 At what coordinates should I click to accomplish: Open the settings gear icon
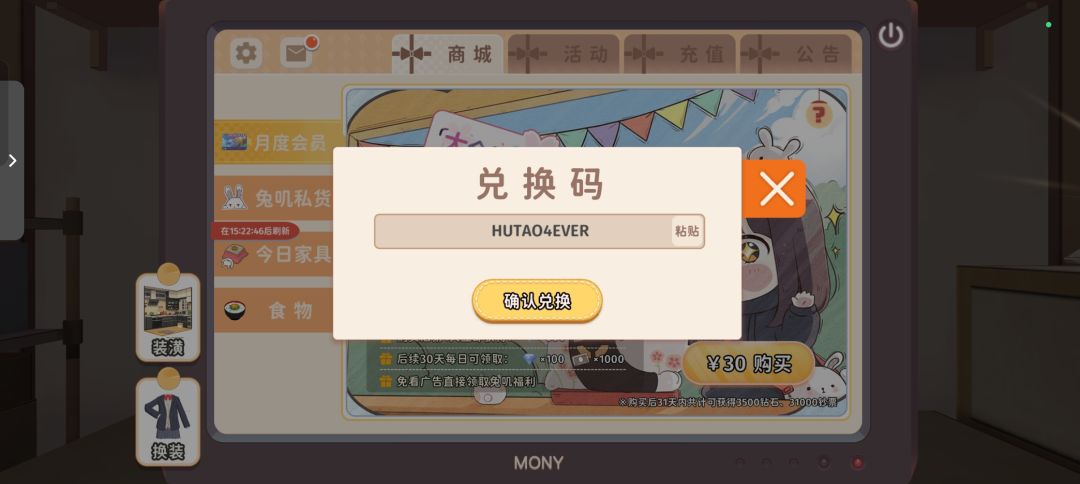coord(246,53)
